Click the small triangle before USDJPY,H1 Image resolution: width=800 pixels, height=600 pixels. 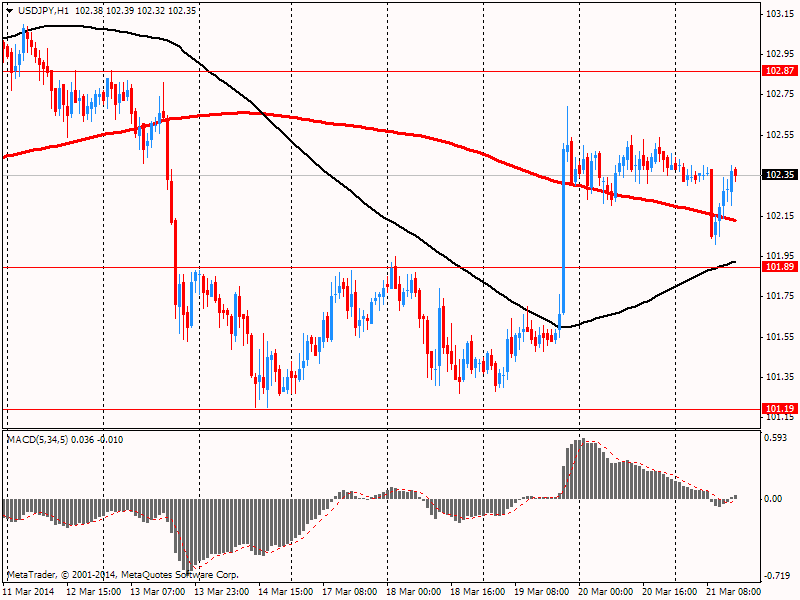click(10, 11)
